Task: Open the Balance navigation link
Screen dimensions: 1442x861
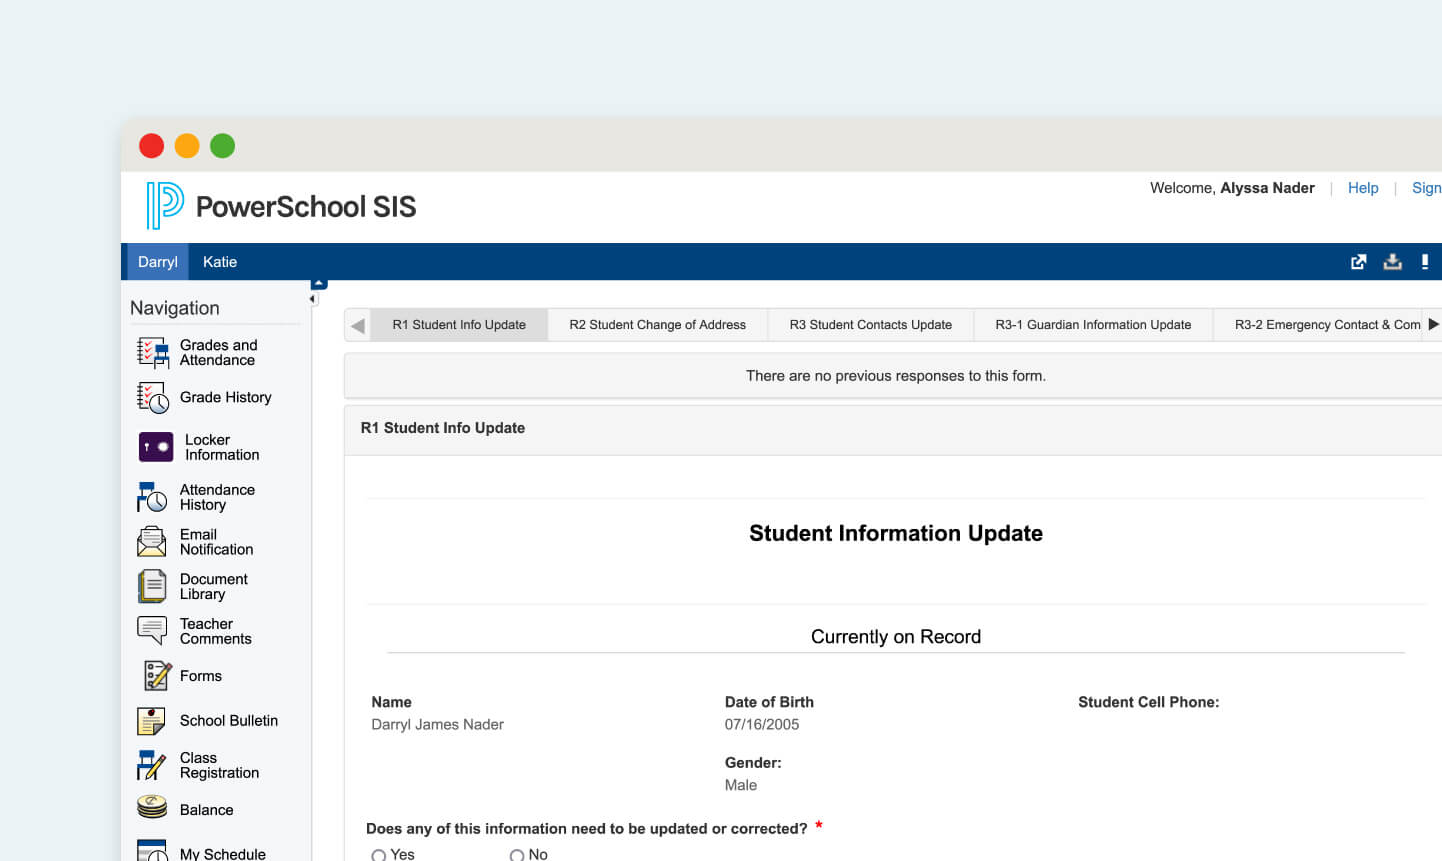Action: click(x=206, y=810)
